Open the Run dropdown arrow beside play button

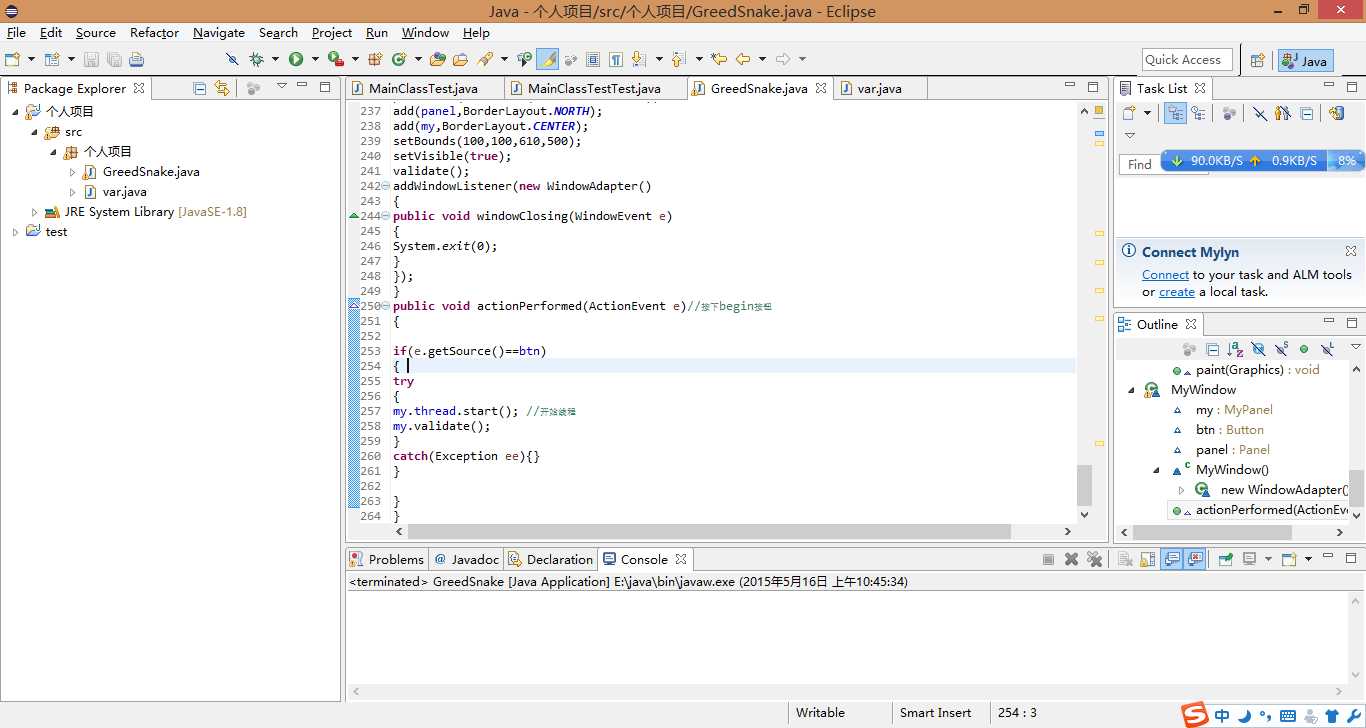pyautogui.click(x=314, y=59)
